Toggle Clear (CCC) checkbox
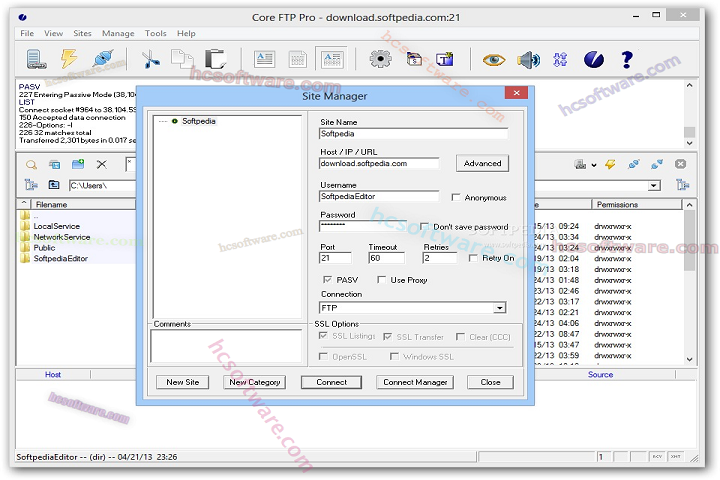Image resolution: width=720 pixels, height=480 pixels. click(460, 337)
